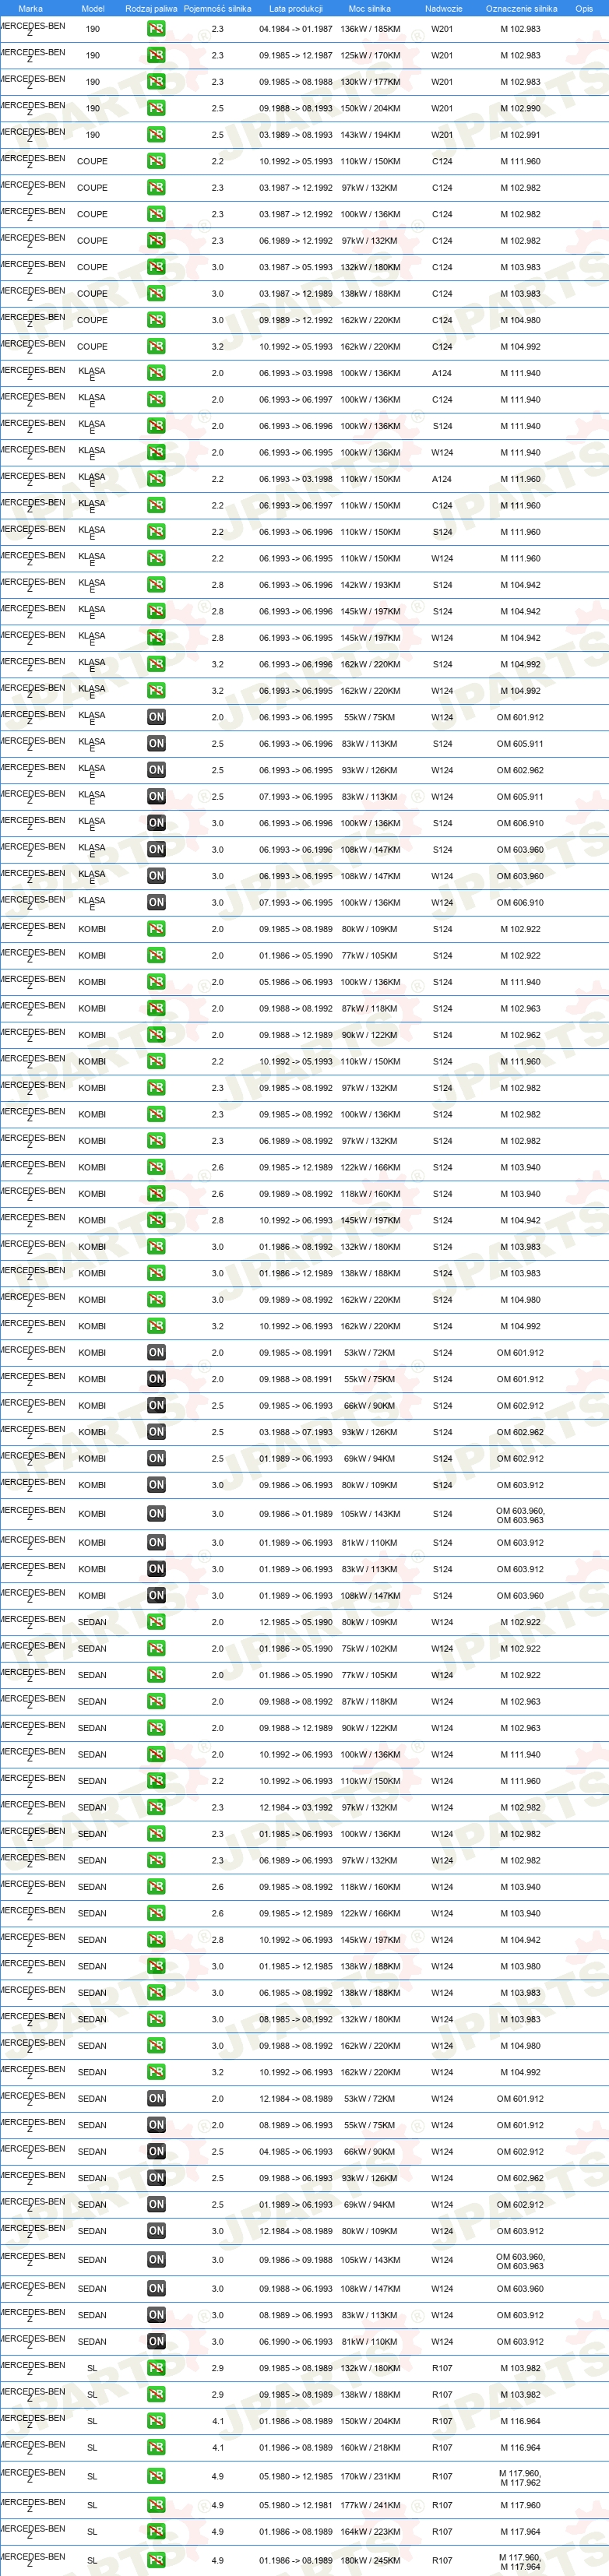Viewport: 609px width, 2576px height.
Task: Click petrol icon in 190 125kW/170KM row
Action: point(156,56)
